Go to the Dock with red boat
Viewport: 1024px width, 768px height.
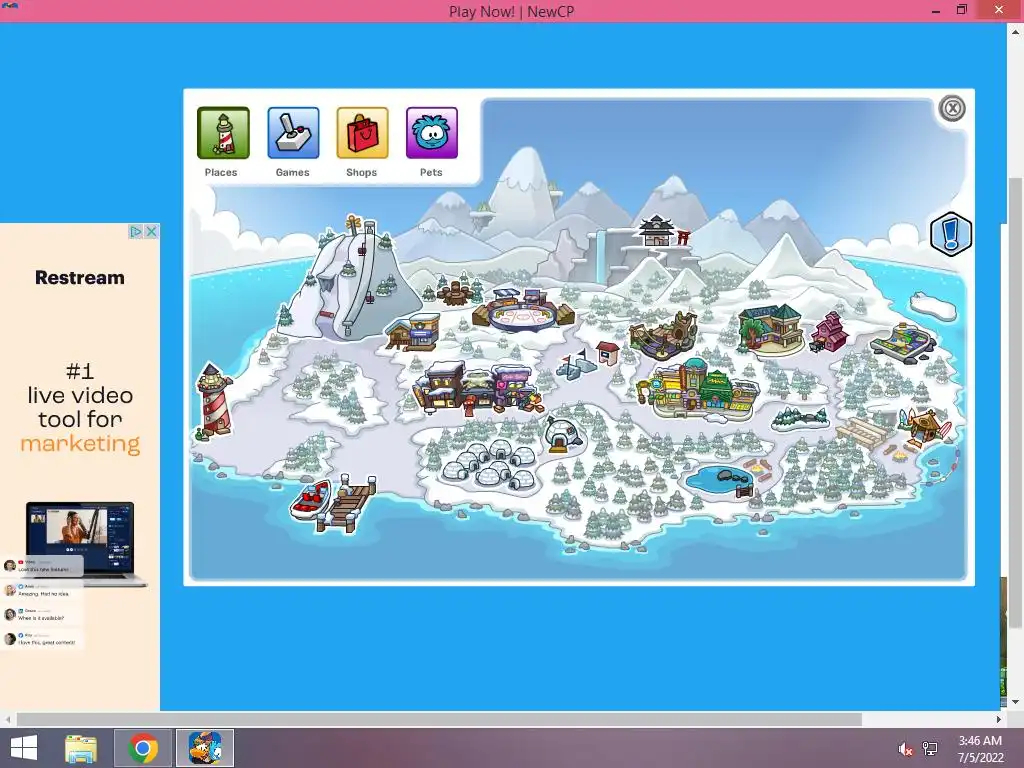pos(333,503)
